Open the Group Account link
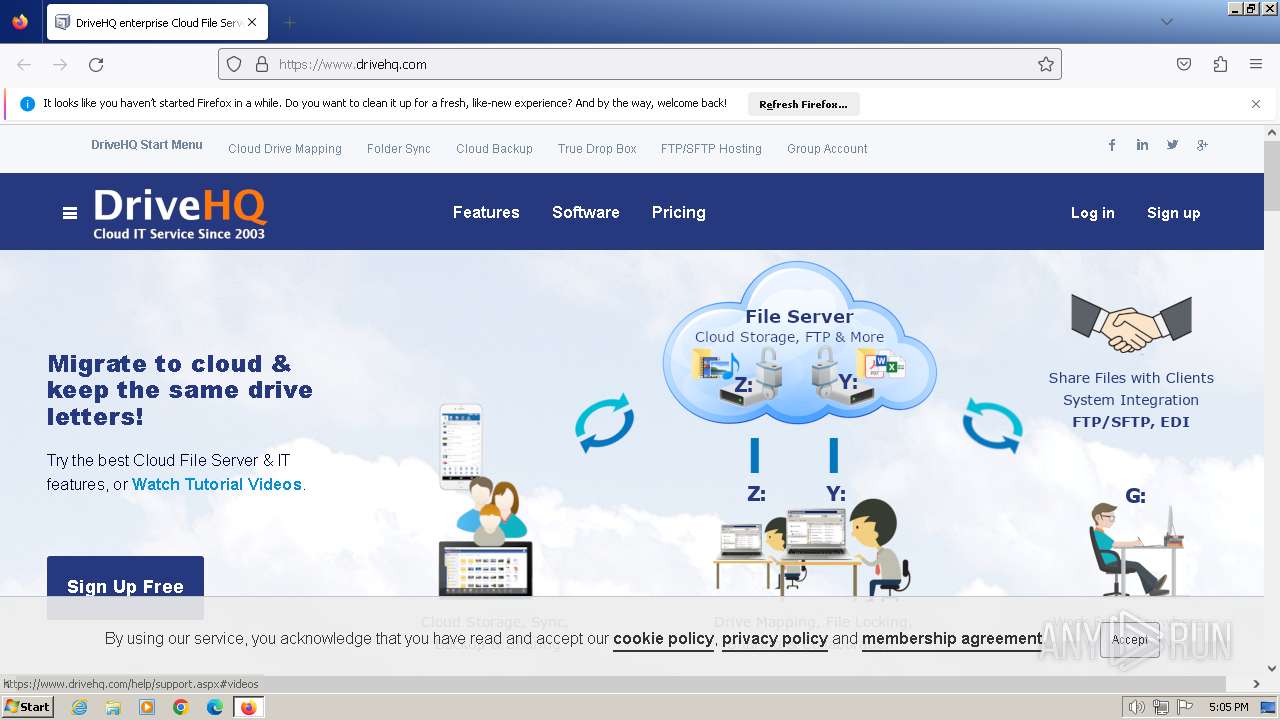Screen dimensions: 1280x720 coord(827,149)
